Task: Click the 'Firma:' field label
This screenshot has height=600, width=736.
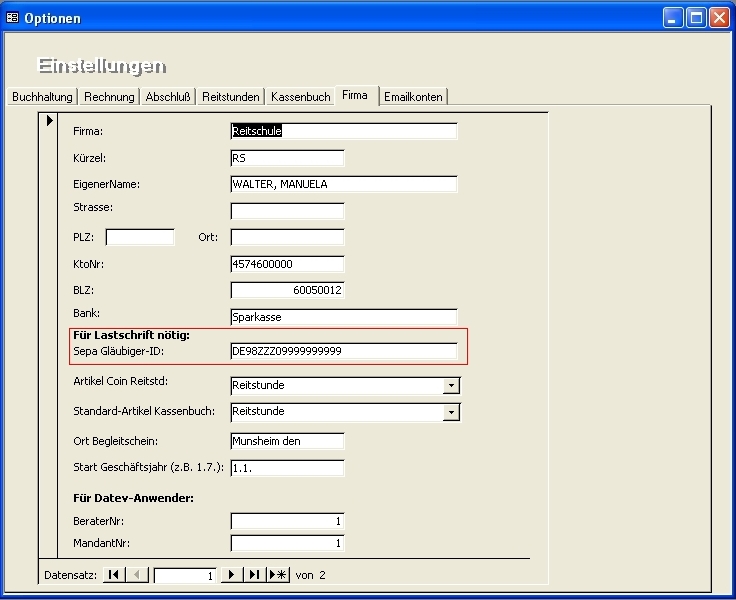Action: coord(88,131)
